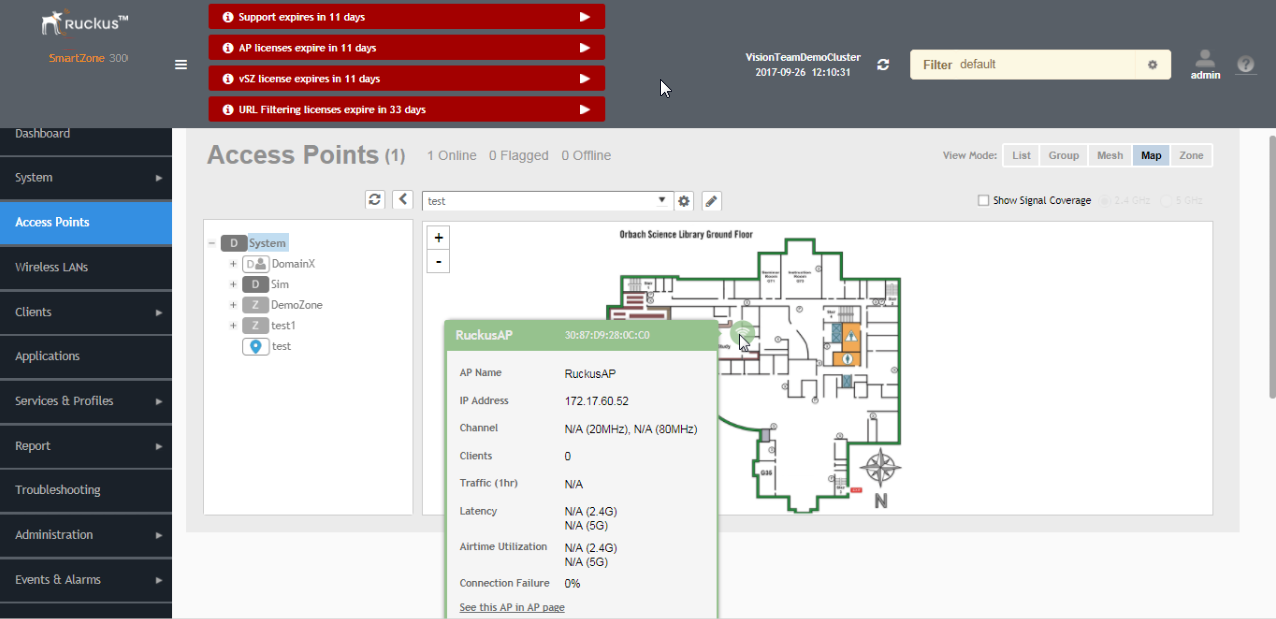Open the help question mark icon
Image resolution: width=1276 pixels, height=619 pixels.
click(1245, 64)
